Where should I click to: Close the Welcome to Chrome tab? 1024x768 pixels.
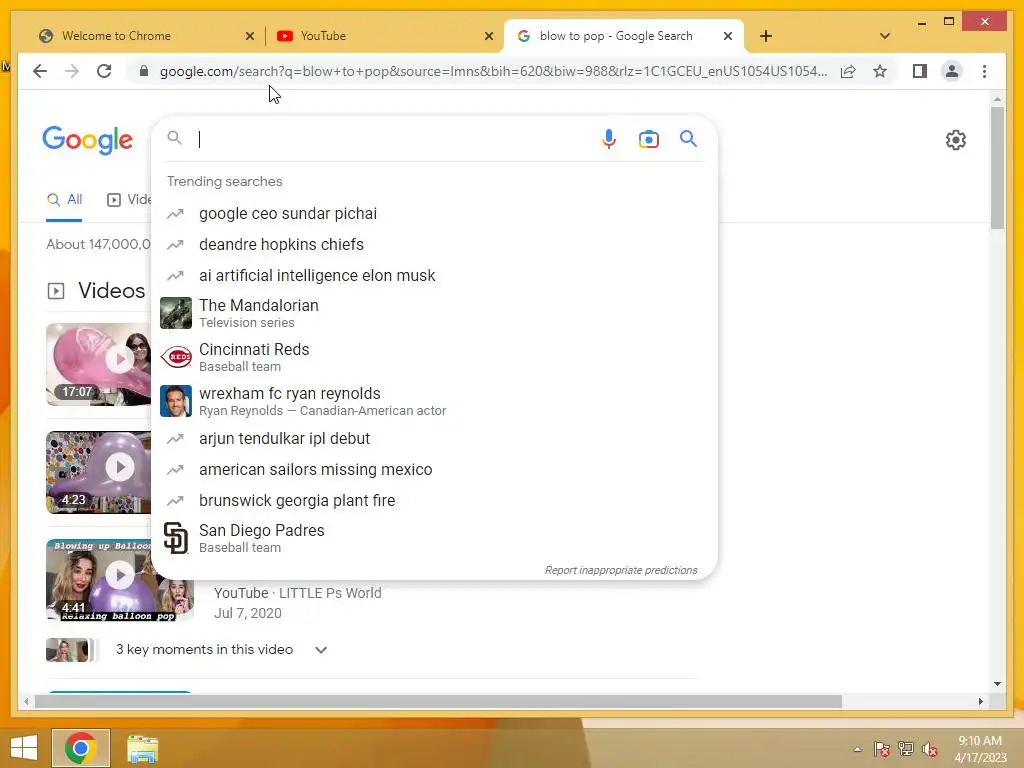(249, 37)
